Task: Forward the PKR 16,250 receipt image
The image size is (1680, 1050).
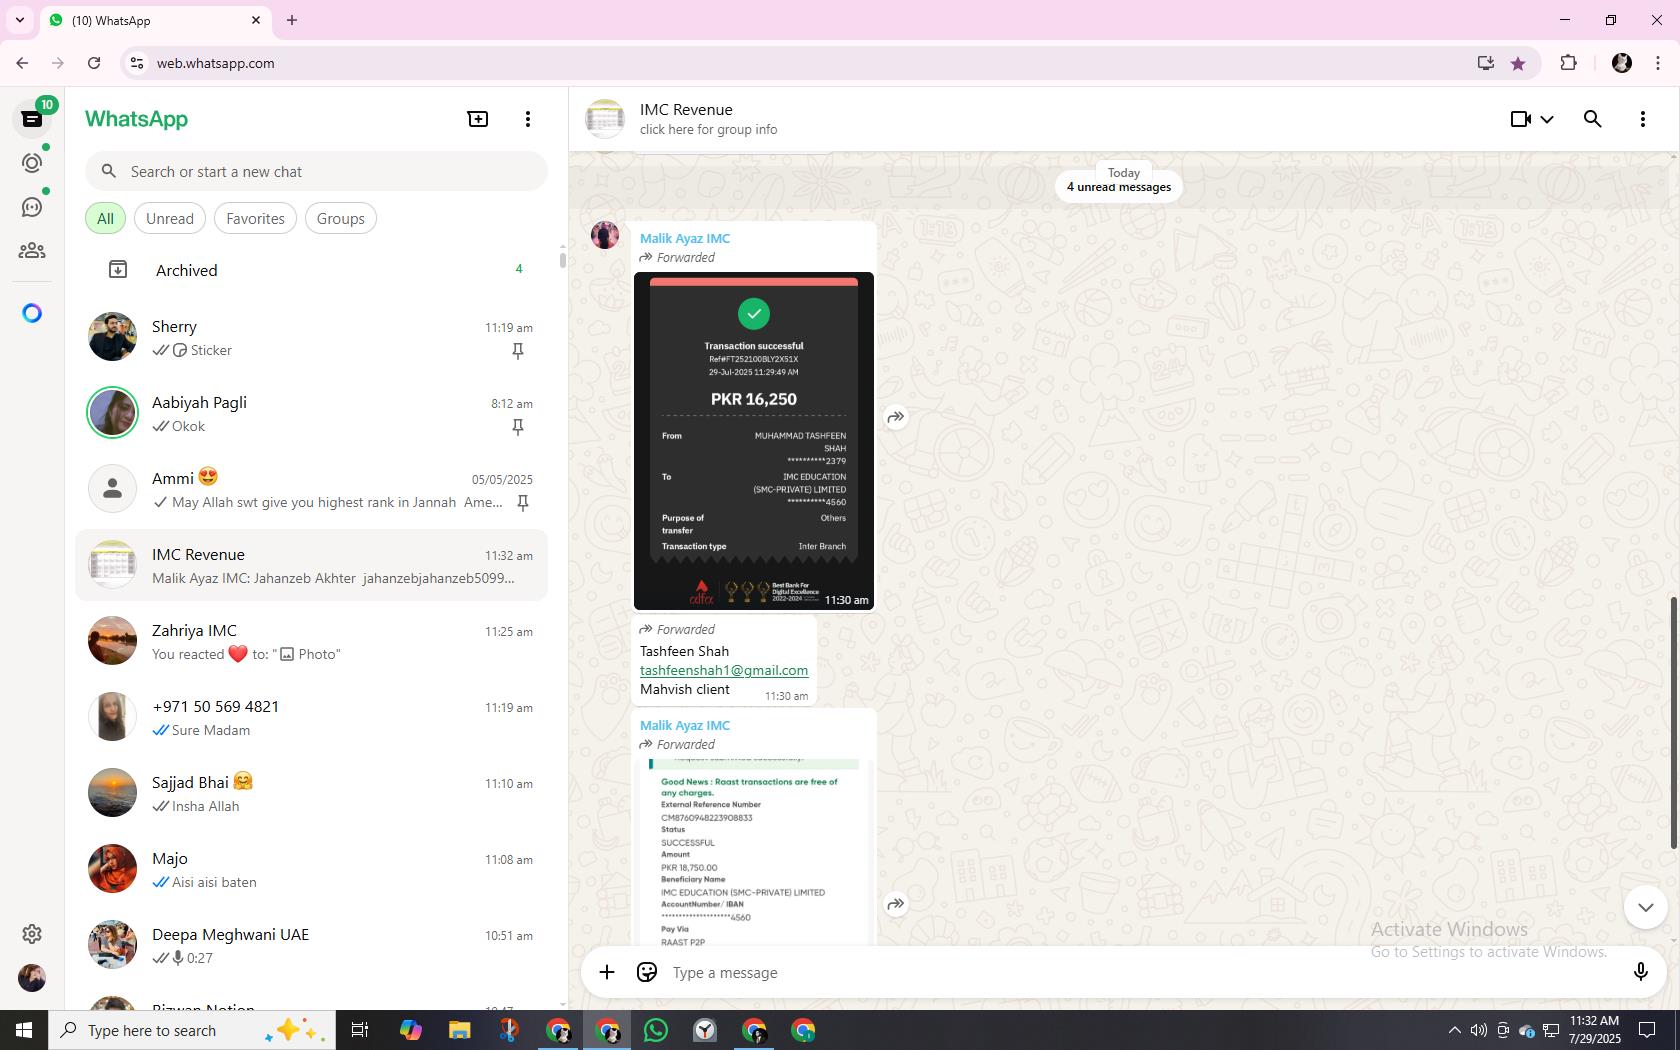Action: coord(896,417)
